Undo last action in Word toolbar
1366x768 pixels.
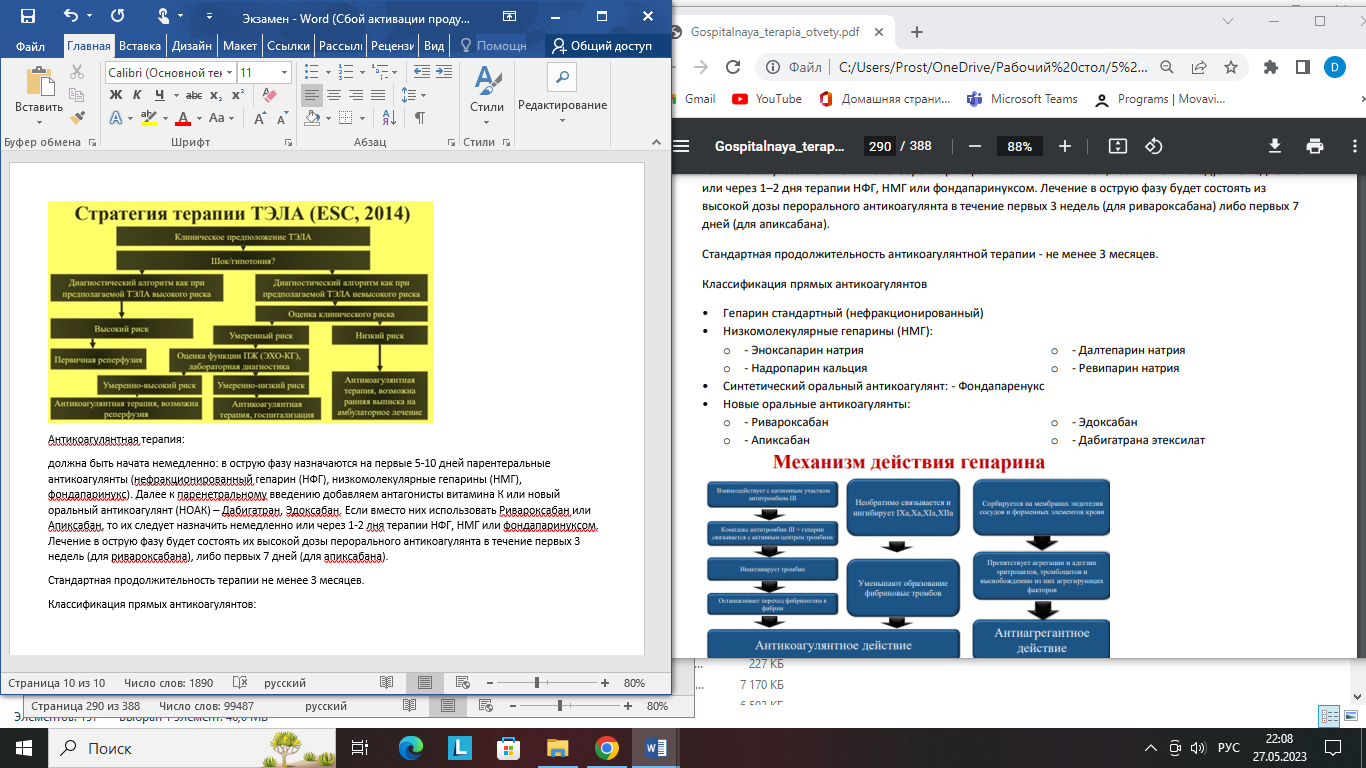[70, 16]
